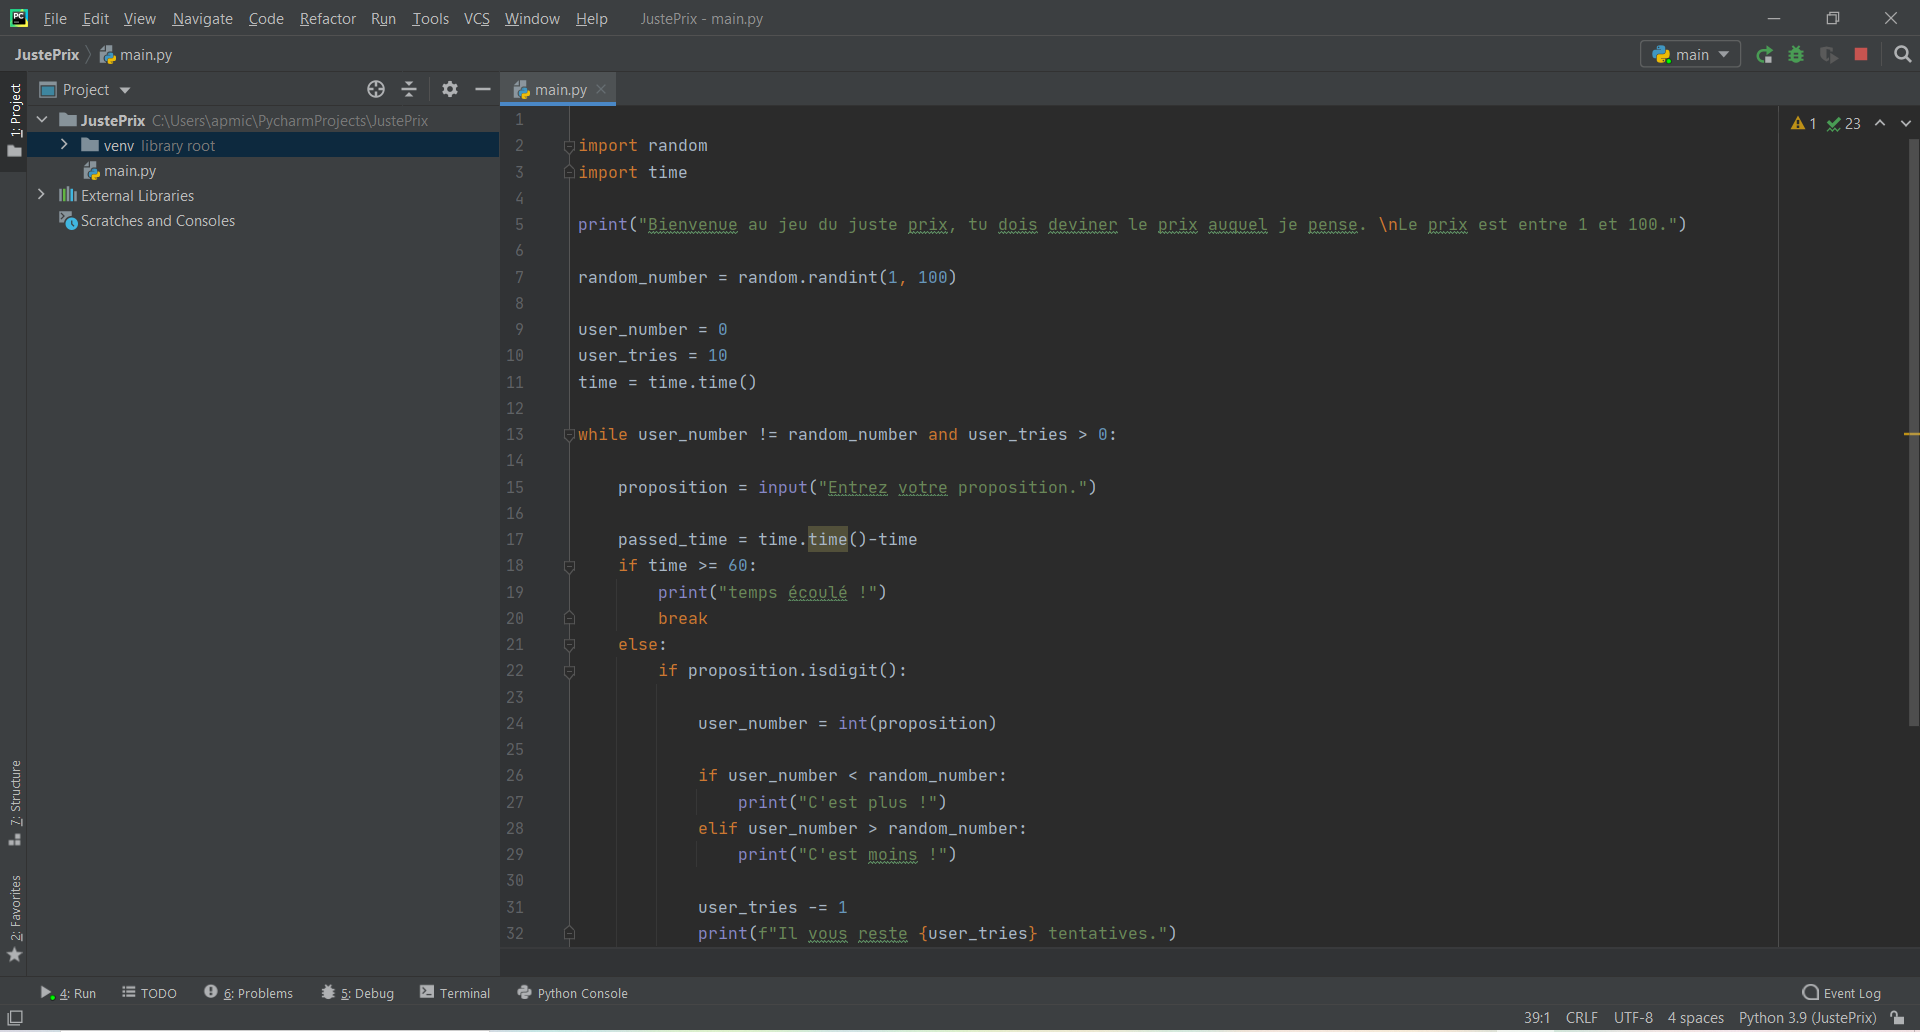Open run configuration main dropdown
This screenshot has width=1920, height=1032.
pos(1690,55)
